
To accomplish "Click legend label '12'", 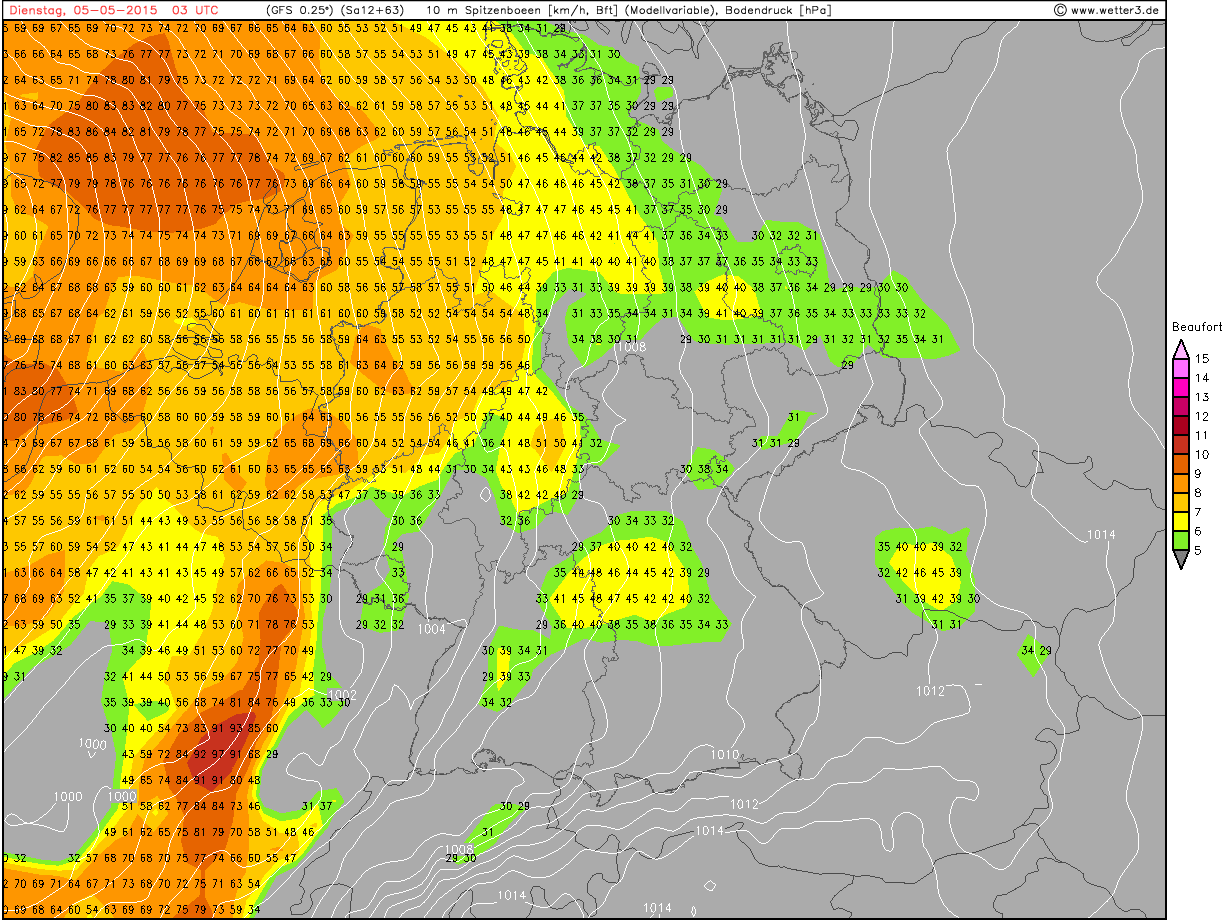I will coord(1203,416).
